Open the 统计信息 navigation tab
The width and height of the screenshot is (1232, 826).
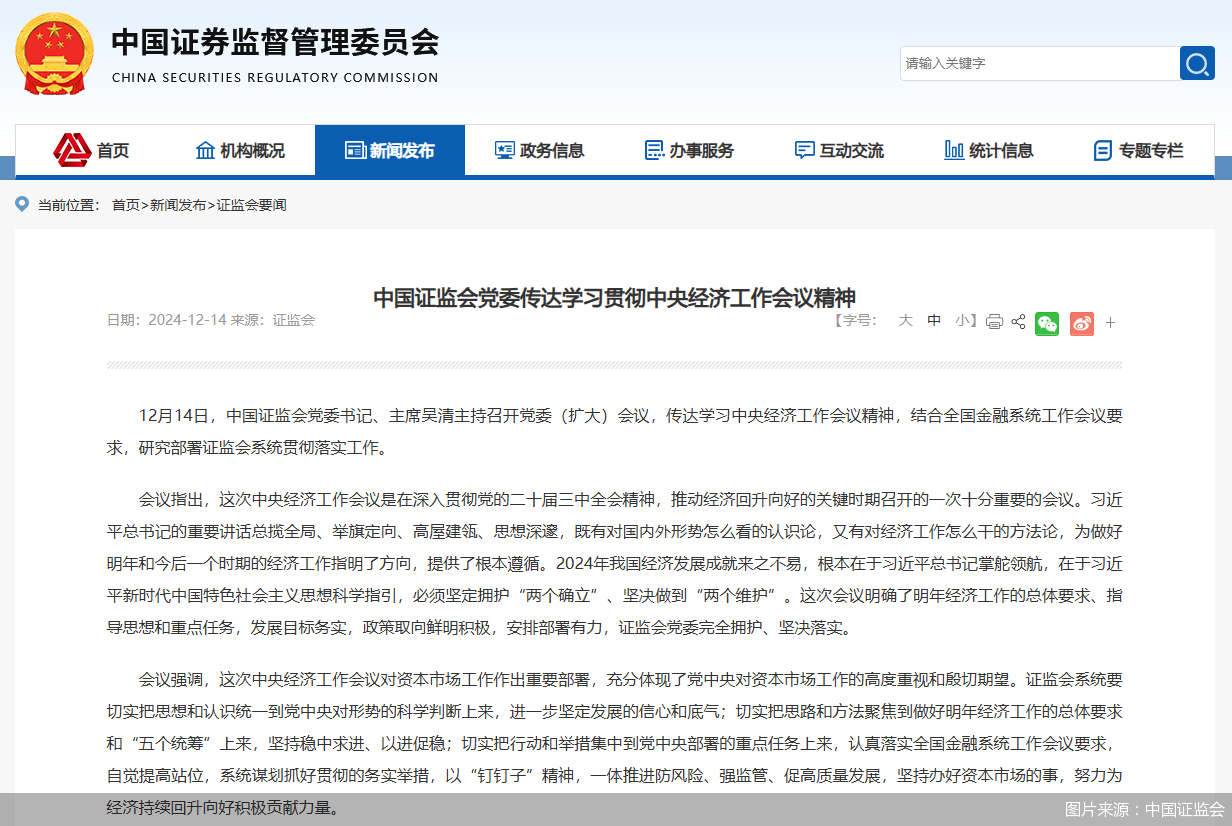(990, 150)
